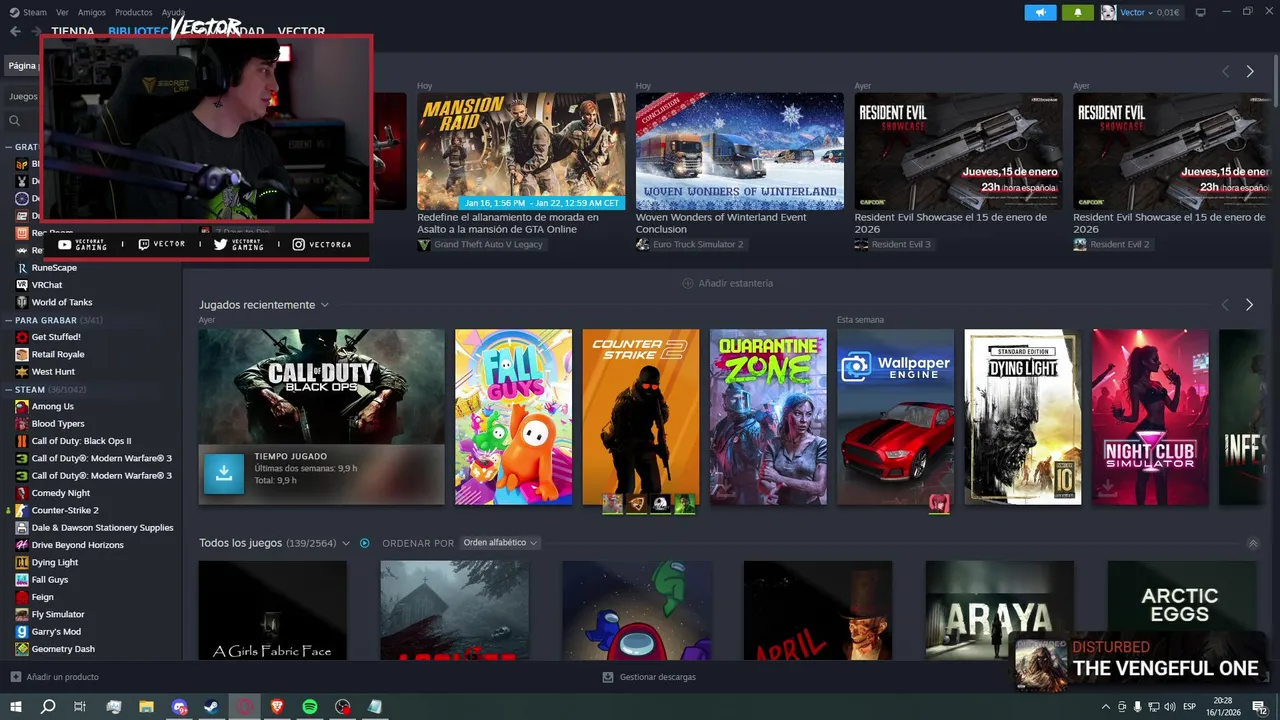1280x720 pixels.
Task: Click the play icon next to Todos los juegos
Action: 365,543
